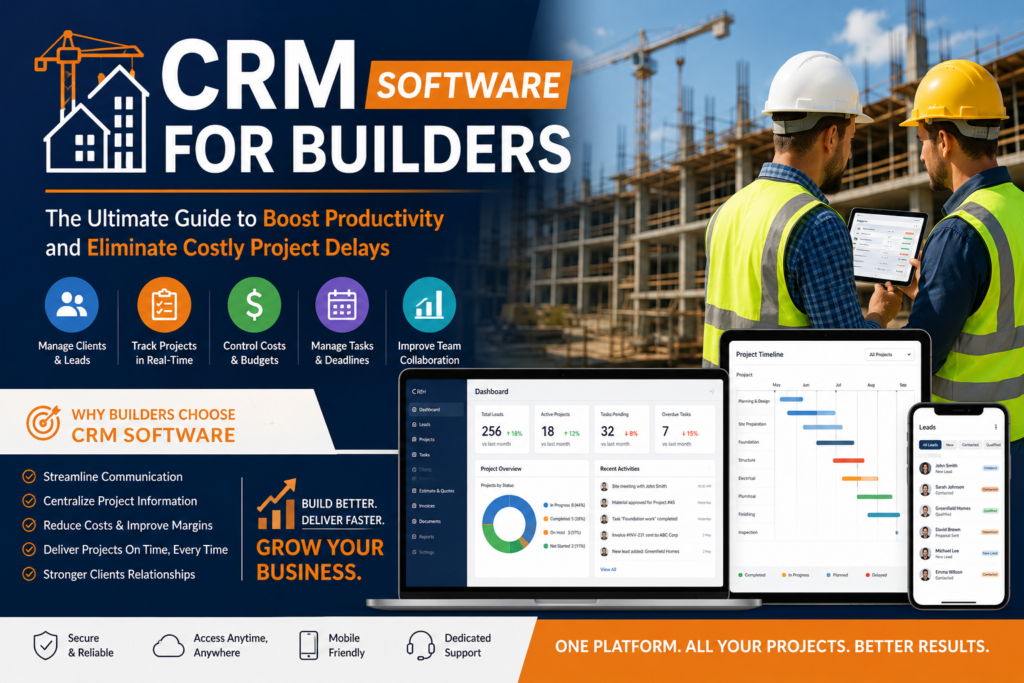Screen dimensions: 1024x683
Task: Open the three-dot menu on phone Leads screen
Action: [995, 427]
